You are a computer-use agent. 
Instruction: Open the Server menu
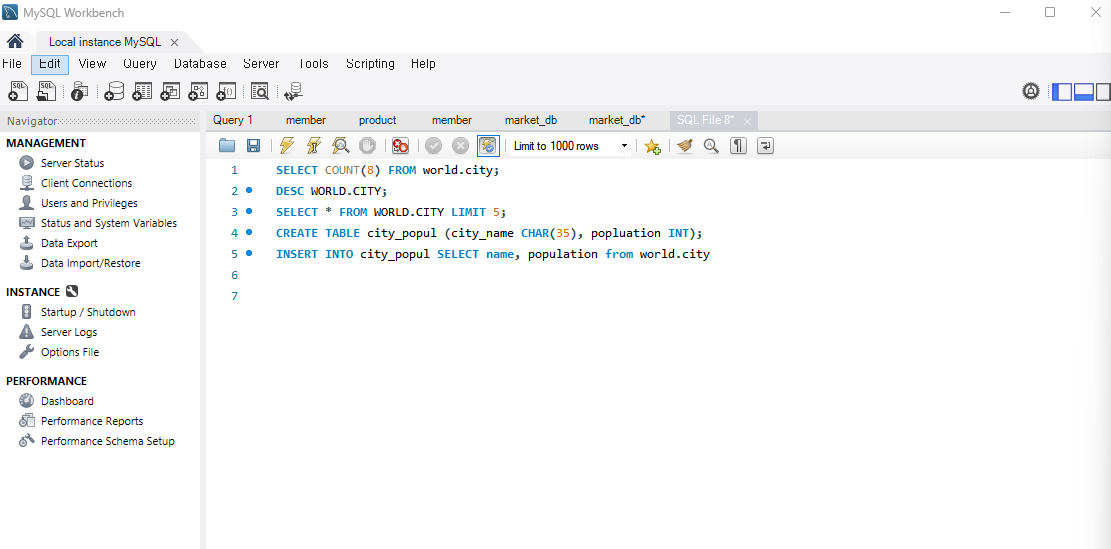(261, 64)
